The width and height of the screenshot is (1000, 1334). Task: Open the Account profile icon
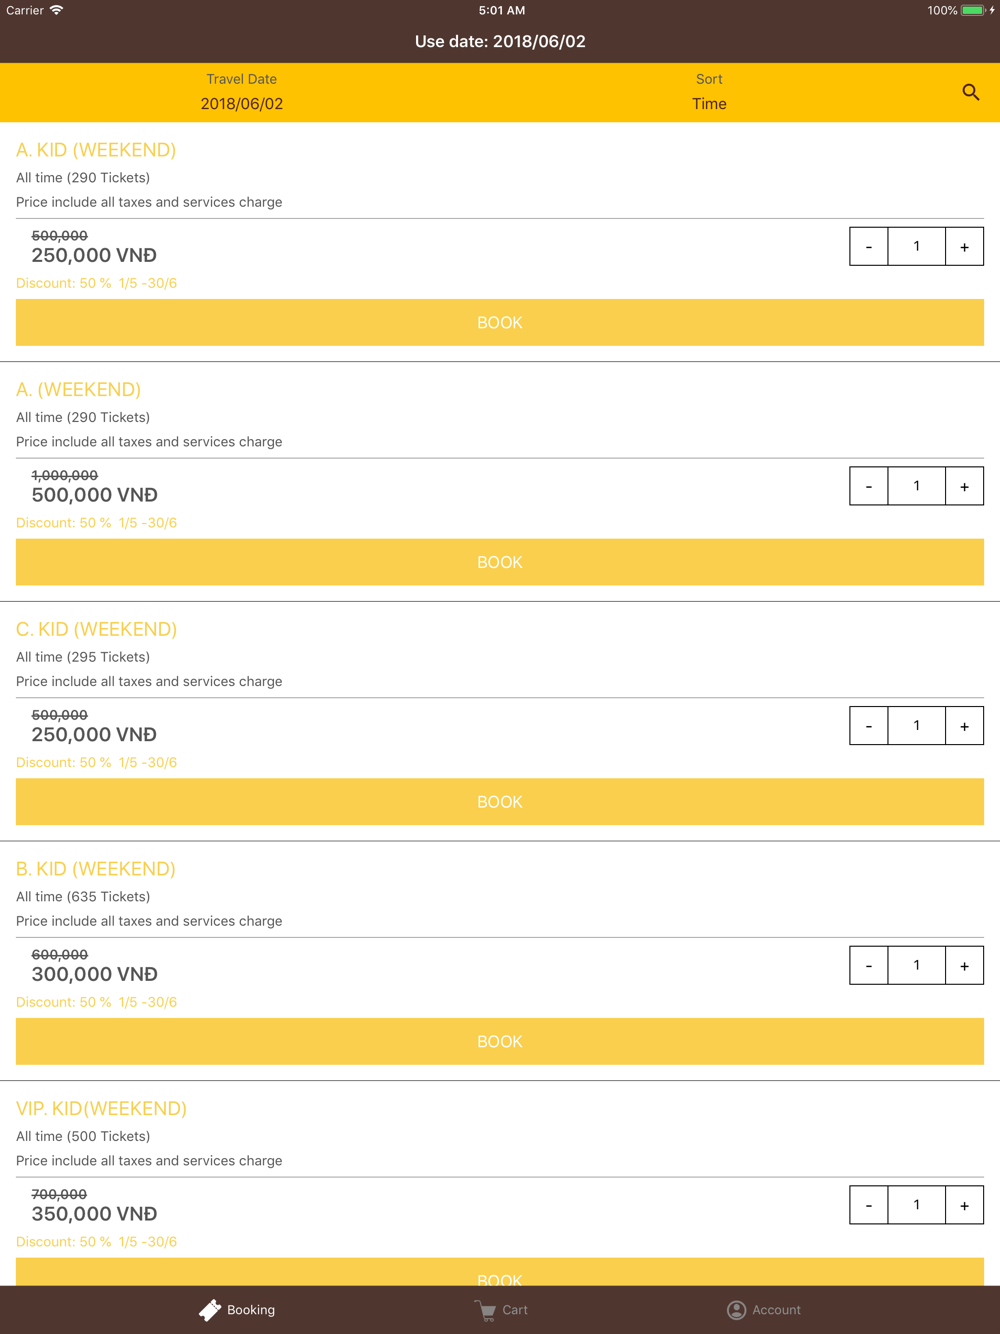click(737, 1310)
